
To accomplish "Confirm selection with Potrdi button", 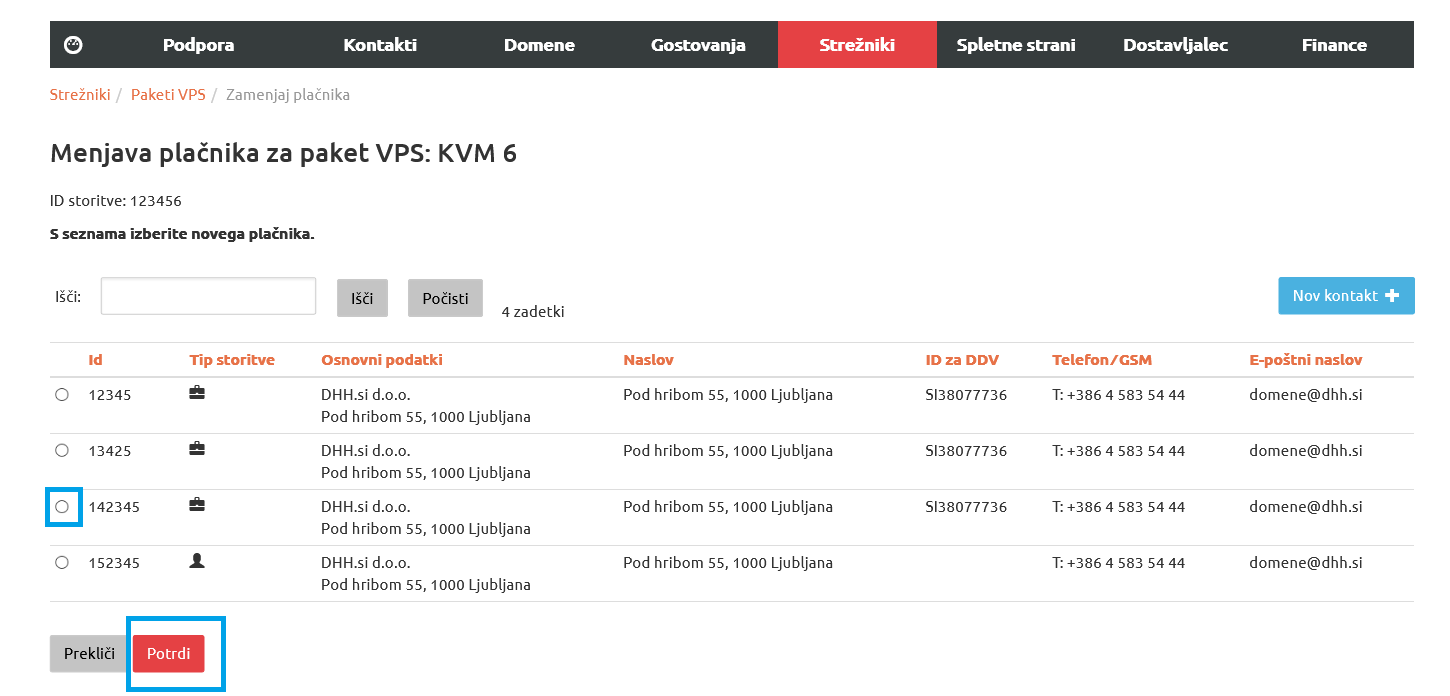I will click(169, 654).
